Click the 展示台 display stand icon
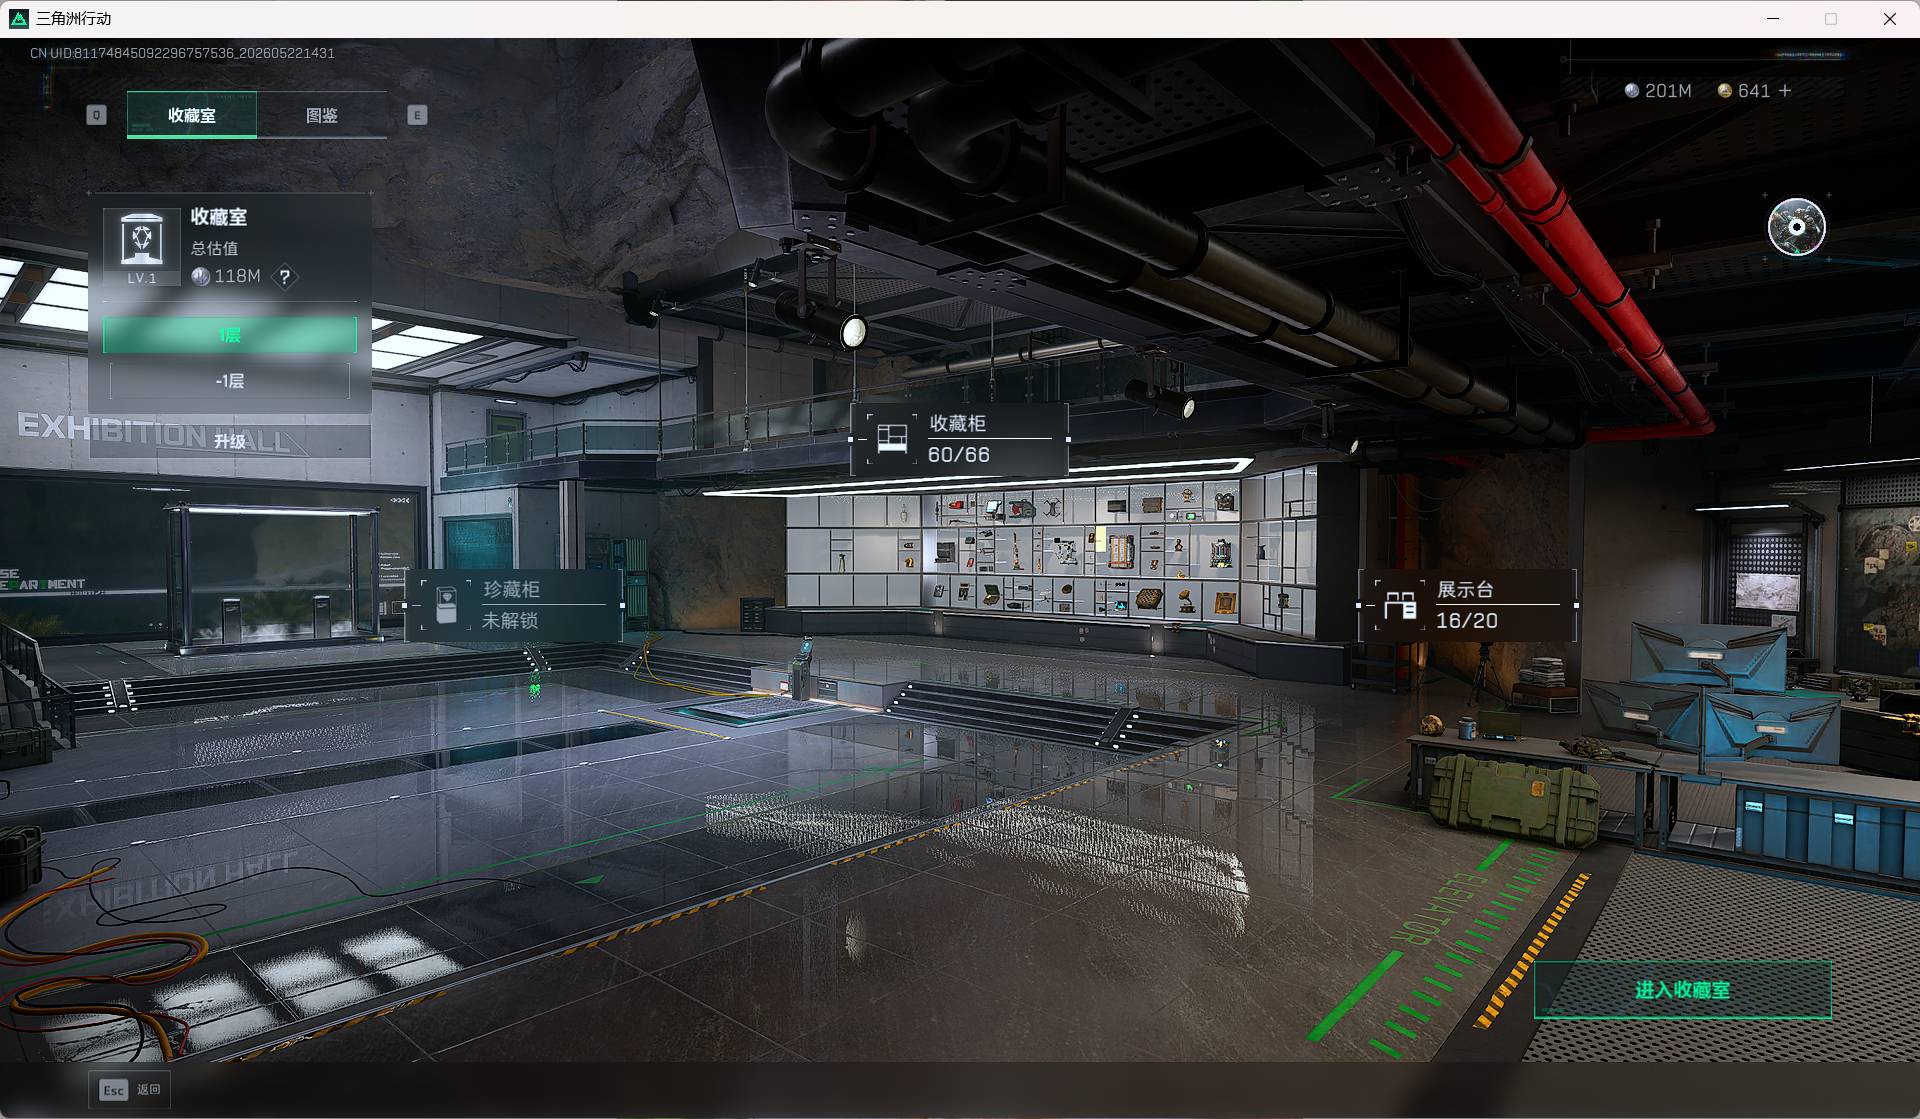Viewport: 1920px width, 1119px height. point(1400,605)
